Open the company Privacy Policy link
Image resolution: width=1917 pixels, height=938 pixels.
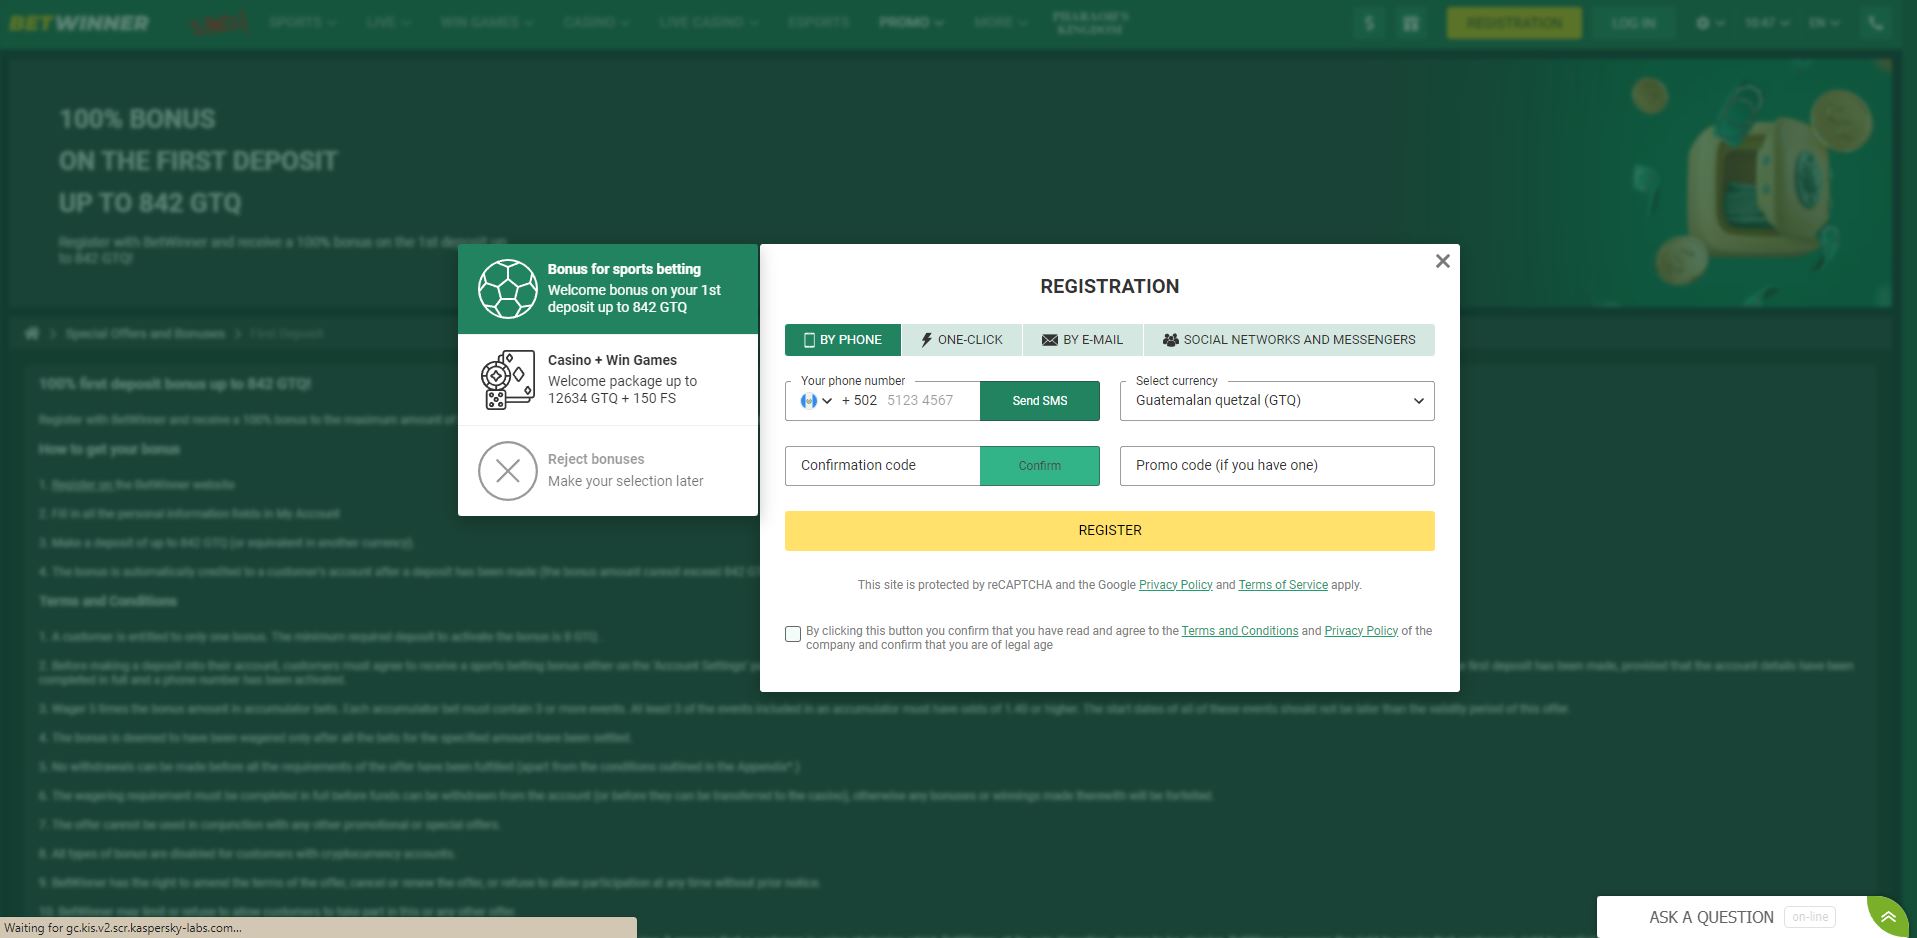(x=1361, y=631)
